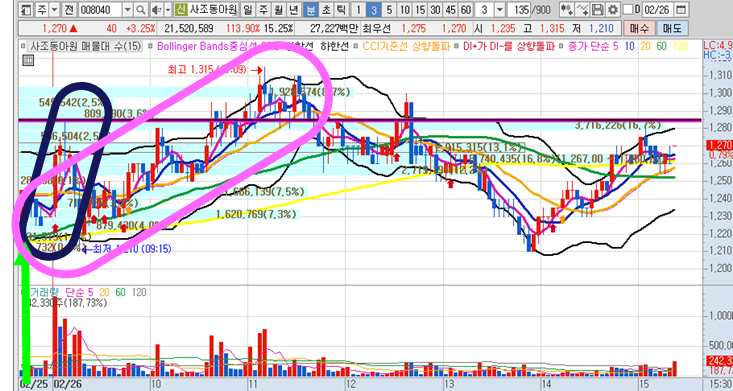The image size is (733, 391).
Task: Click marker square before Bollinger Bands legend
Action: coord(150,46)
